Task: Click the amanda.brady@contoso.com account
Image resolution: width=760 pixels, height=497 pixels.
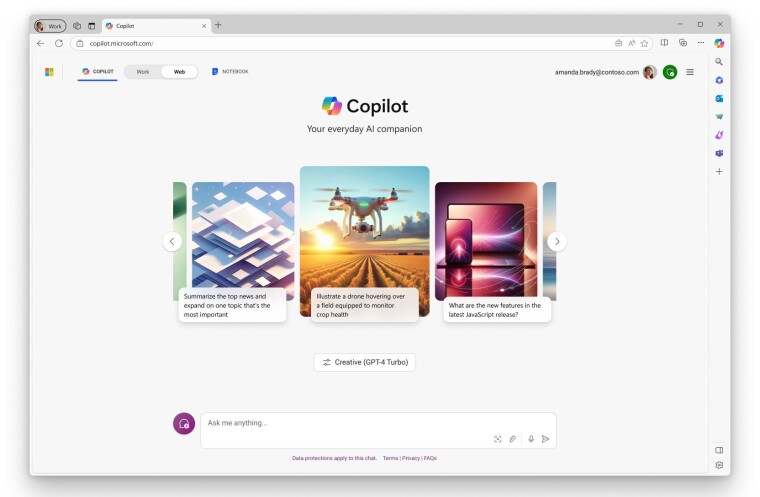Action: (597, 72)
